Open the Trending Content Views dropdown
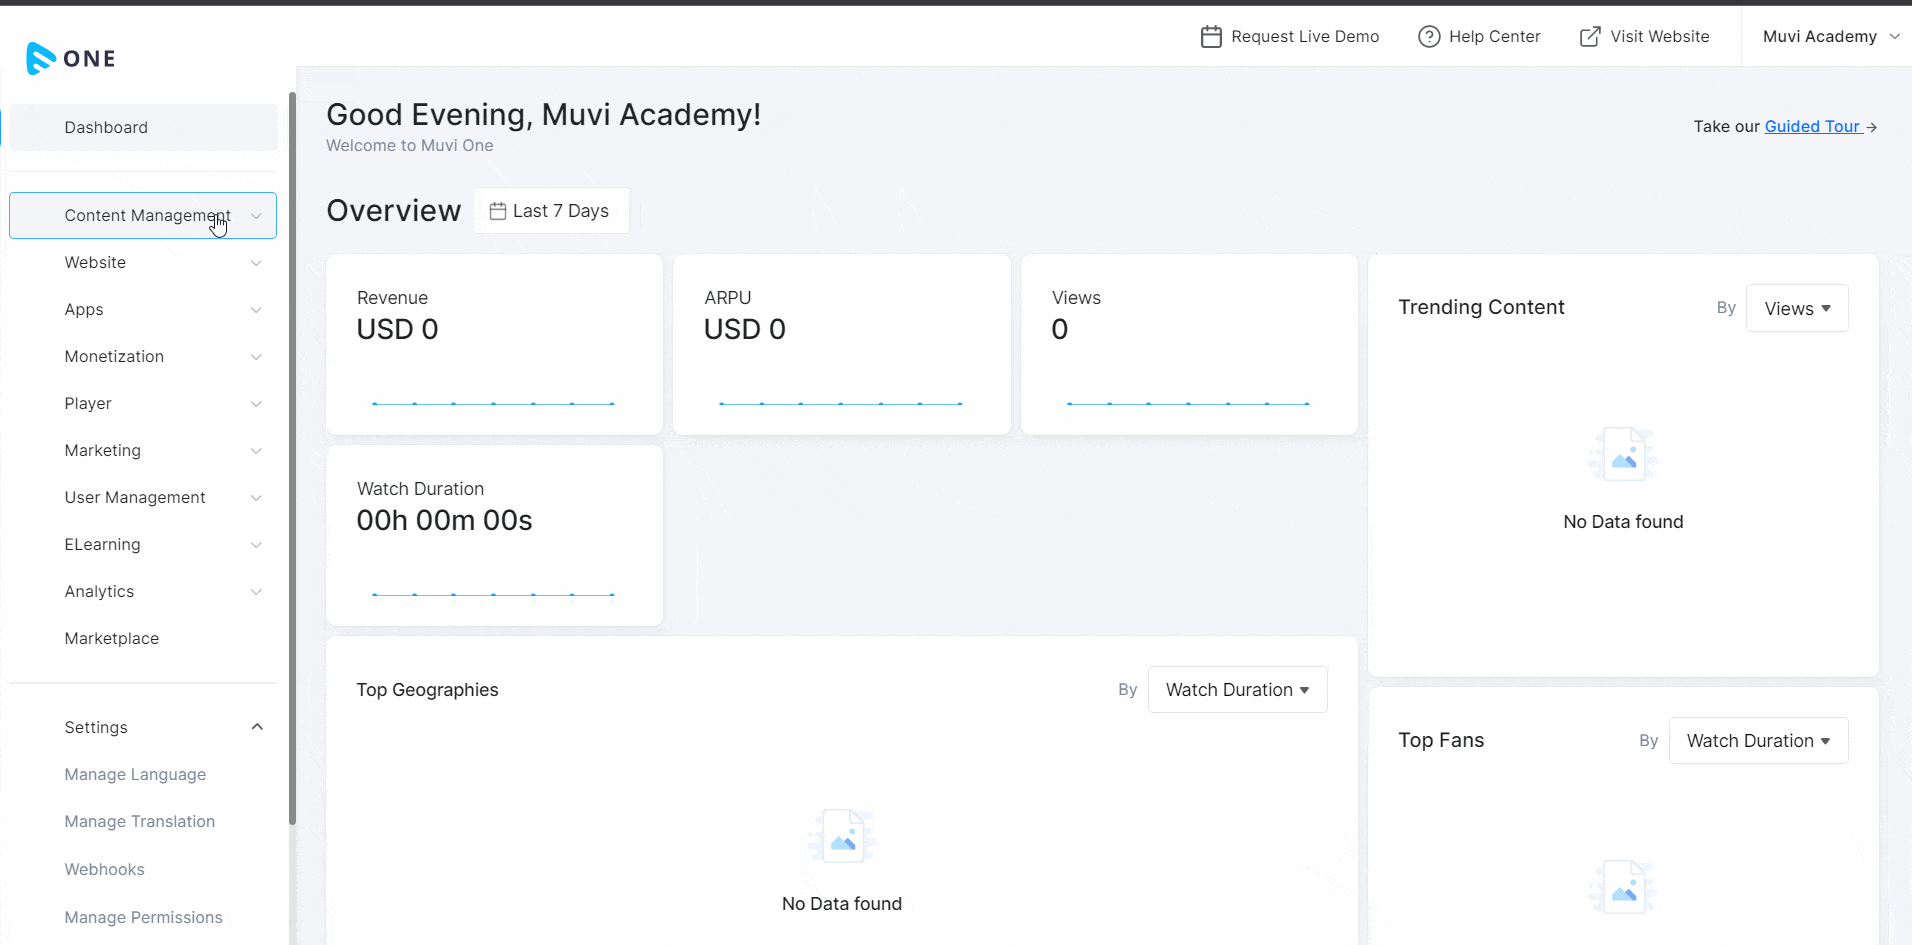Image resolution: width=1912 pixels, height=945 pixels. pos(1797,308)
